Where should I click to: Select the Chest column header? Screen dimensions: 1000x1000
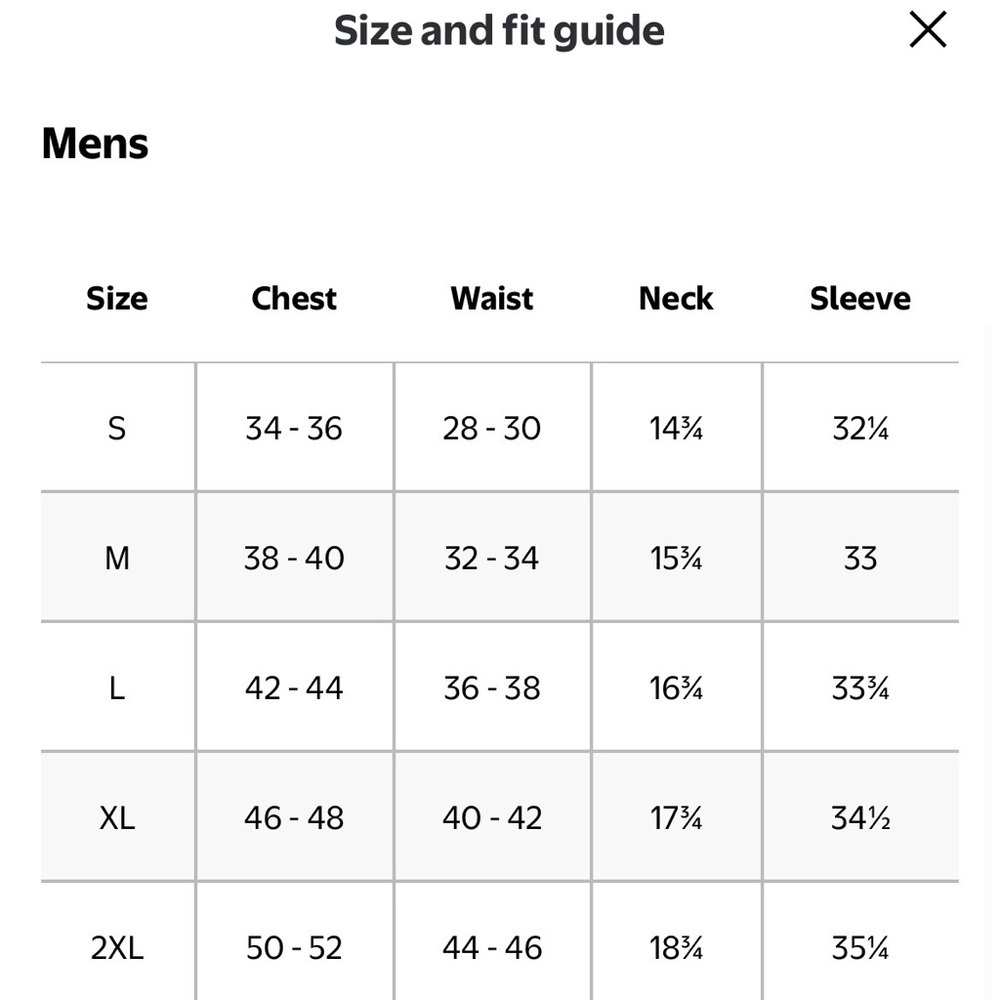(294, 298)
